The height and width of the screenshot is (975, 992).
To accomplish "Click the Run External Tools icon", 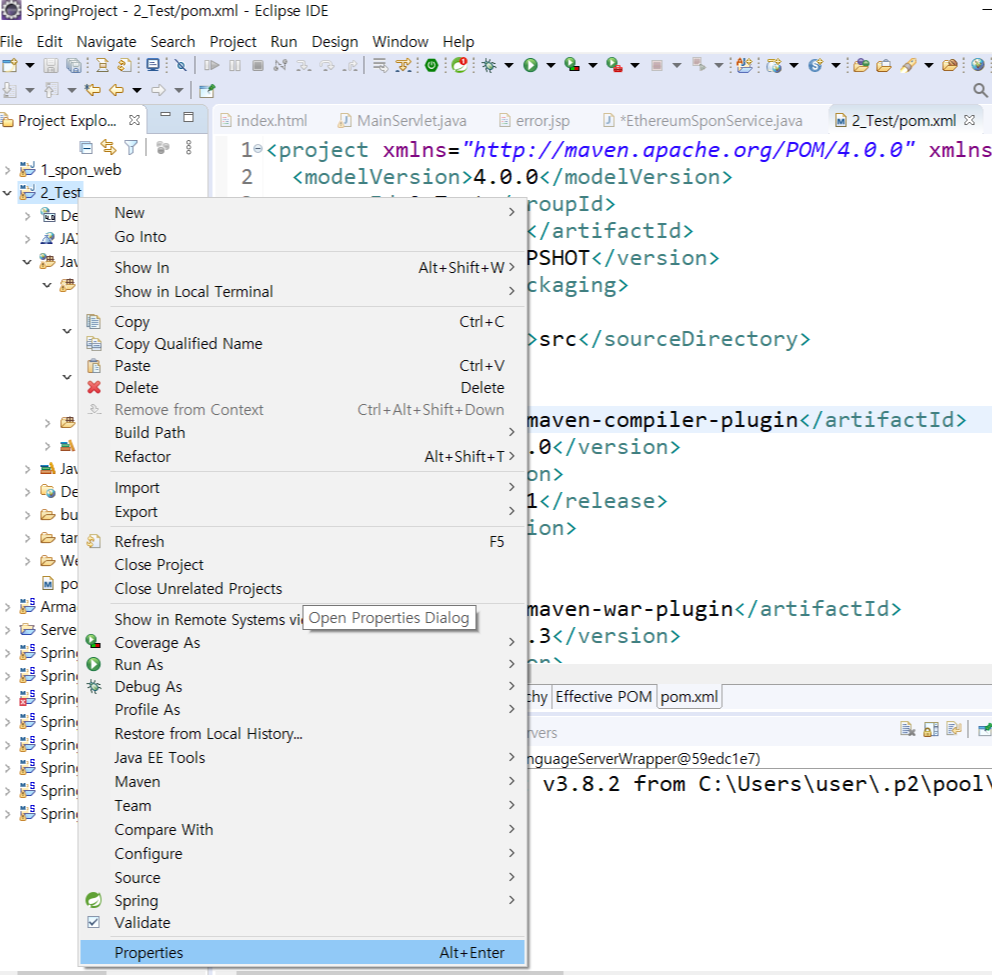I will pyautogui.click(x=614, y=65).
